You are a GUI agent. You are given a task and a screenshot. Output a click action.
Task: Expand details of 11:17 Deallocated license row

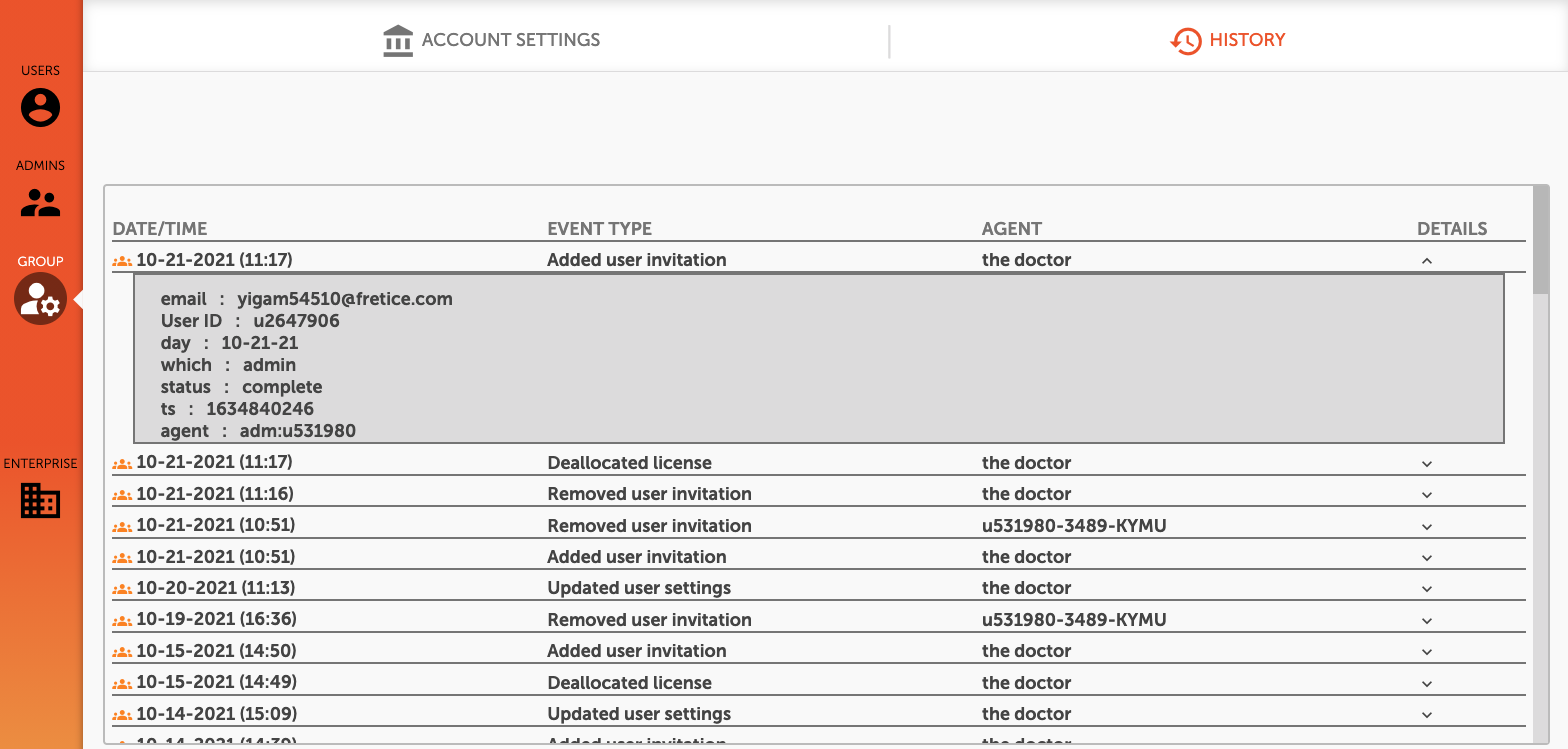click(x=1427, y=464)
